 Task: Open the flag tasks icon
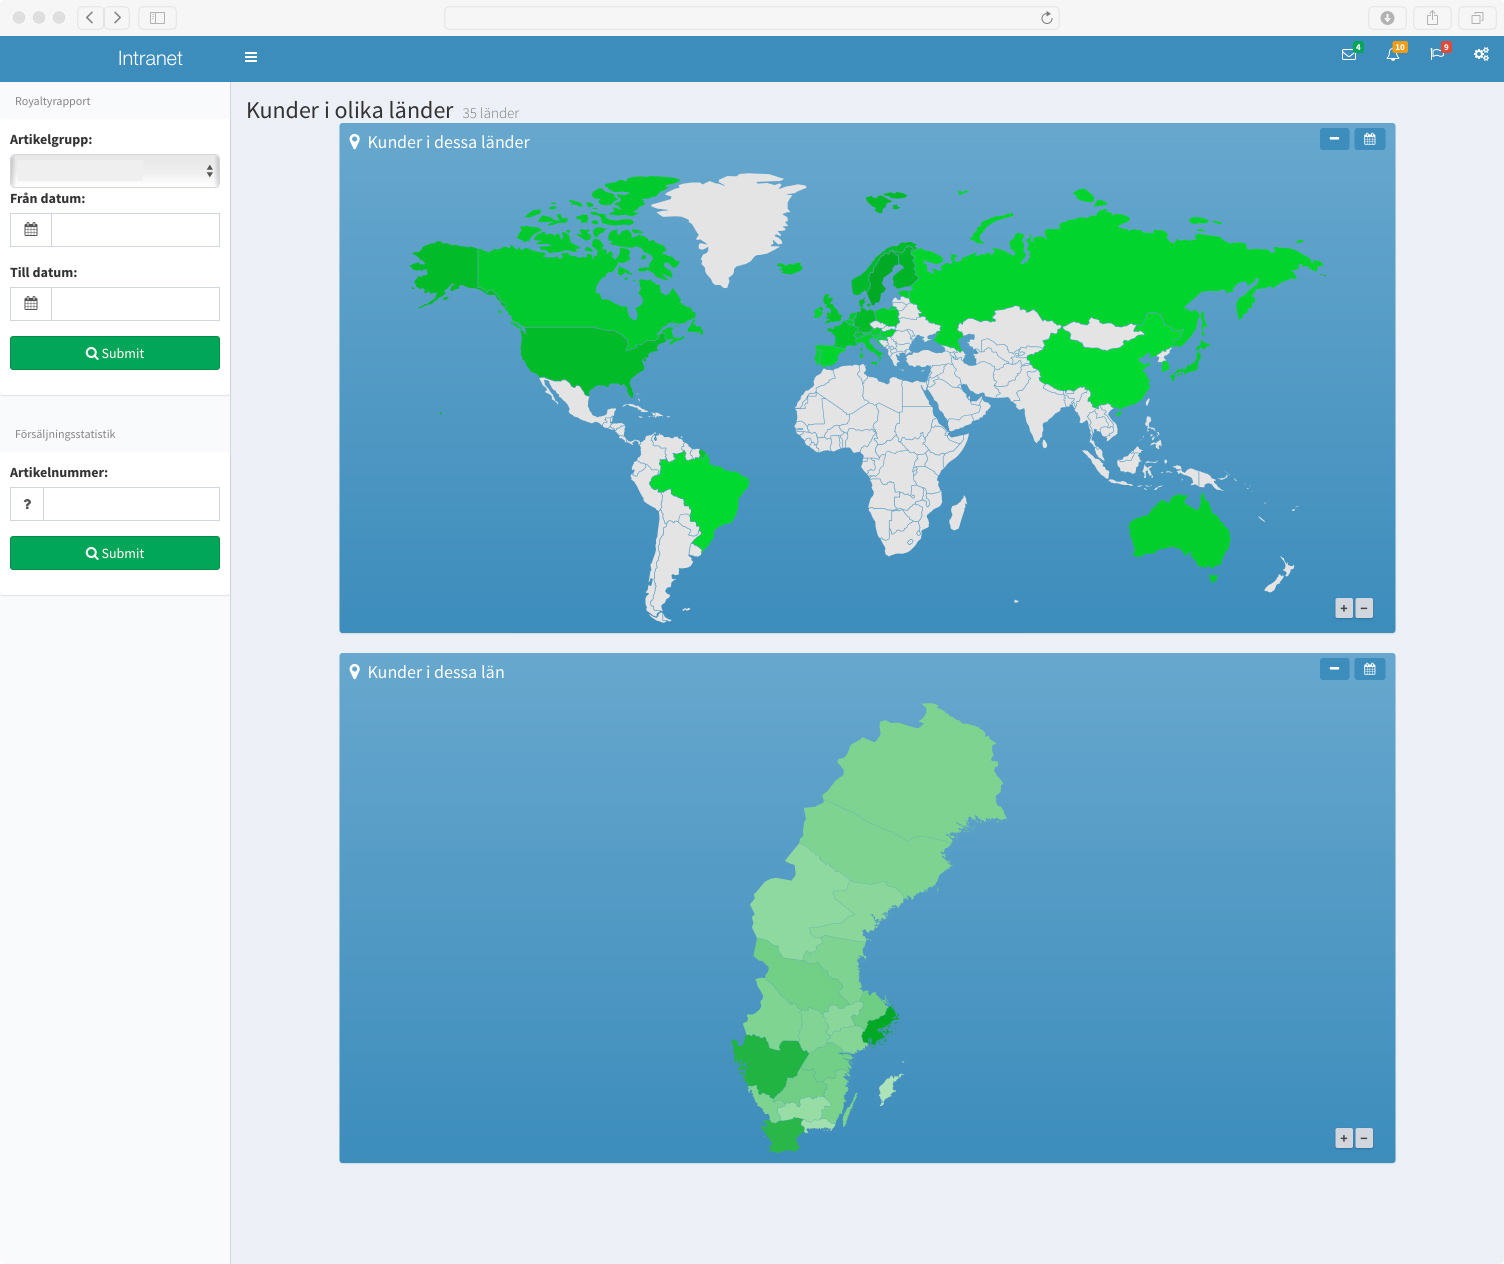(1438, 54)
